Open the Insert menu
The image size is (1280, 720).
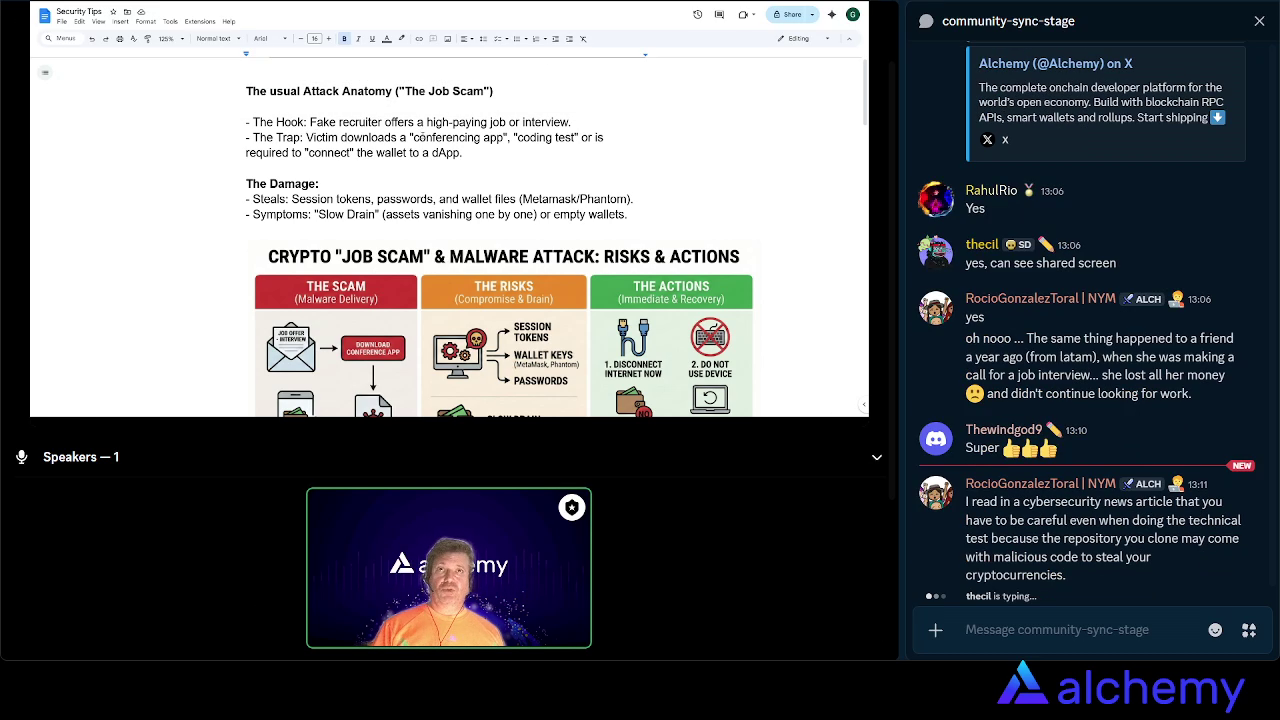pyautogui.click(x=120, y=21)
